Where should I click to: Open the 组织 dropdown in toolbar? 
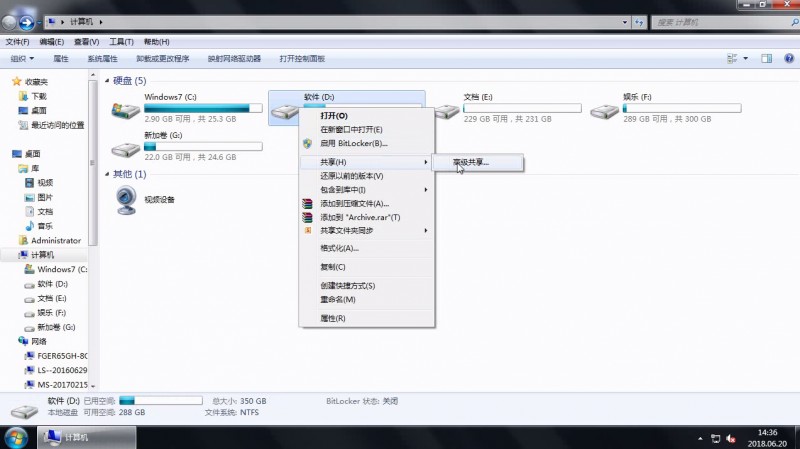click(x=22, y=59)
